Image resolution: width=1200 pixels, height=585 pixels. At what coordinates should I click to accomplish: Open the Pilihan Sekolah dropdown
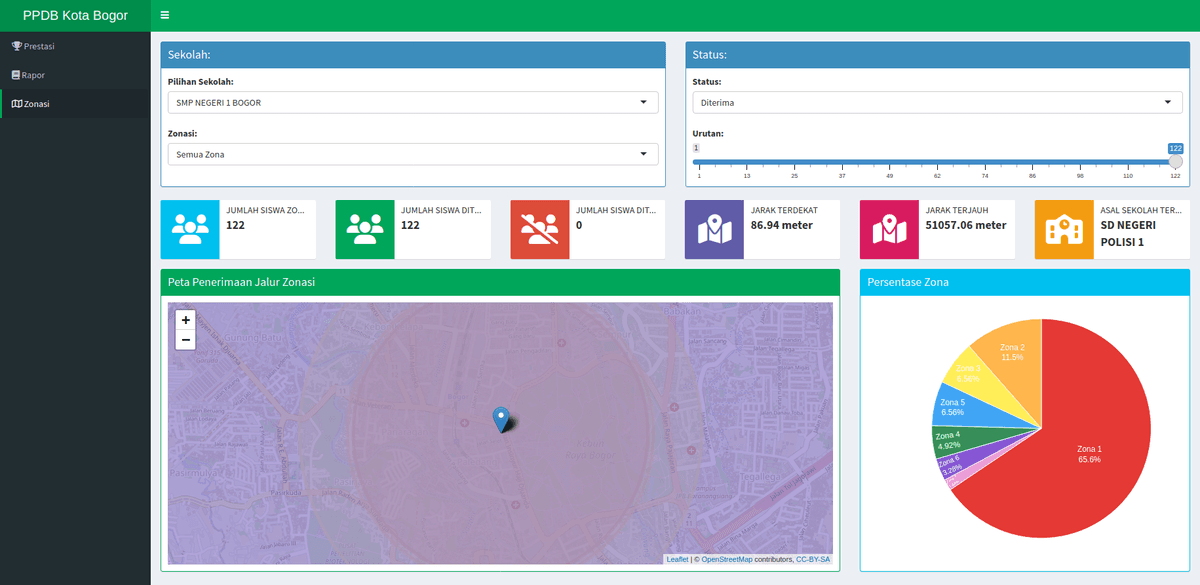pyautogui.click(x=413, y=102)
